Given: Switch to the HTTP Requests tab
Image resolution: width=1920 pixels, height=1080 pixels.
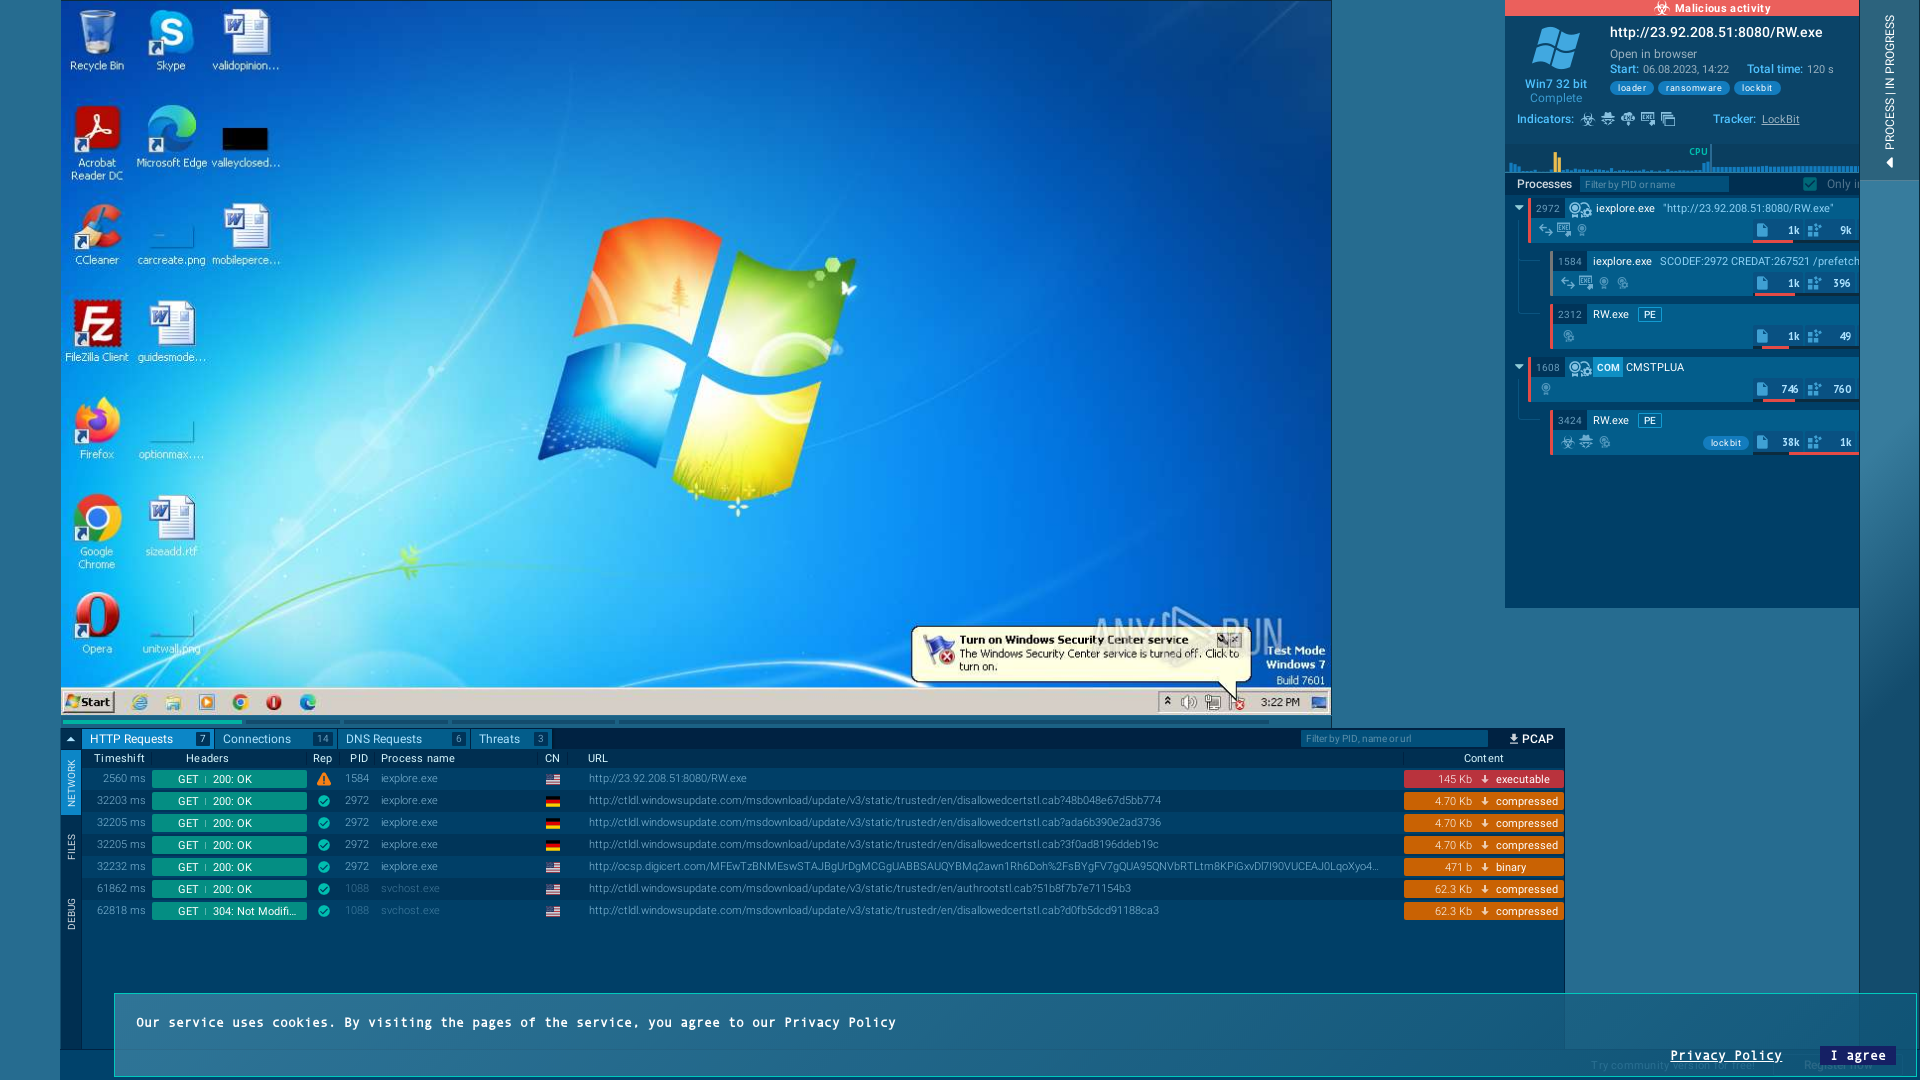Looking at the screenshot, I should pyautogui.click(x=148, y=739).
